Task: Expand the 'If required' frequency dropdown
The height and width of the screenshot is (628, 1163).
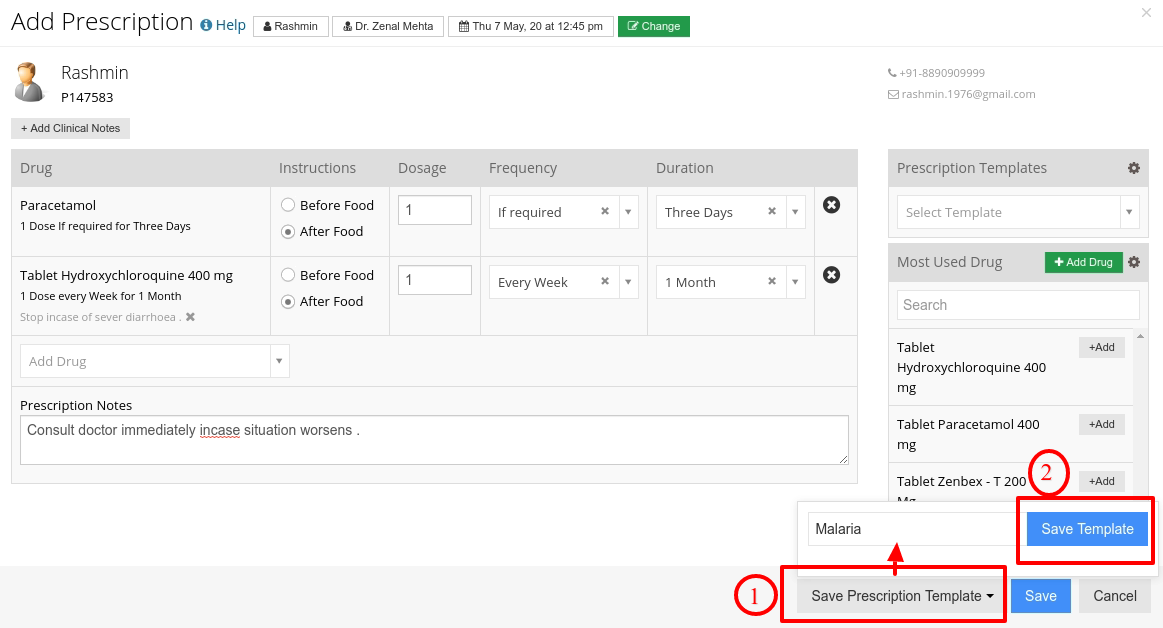Action: point(628,212)
